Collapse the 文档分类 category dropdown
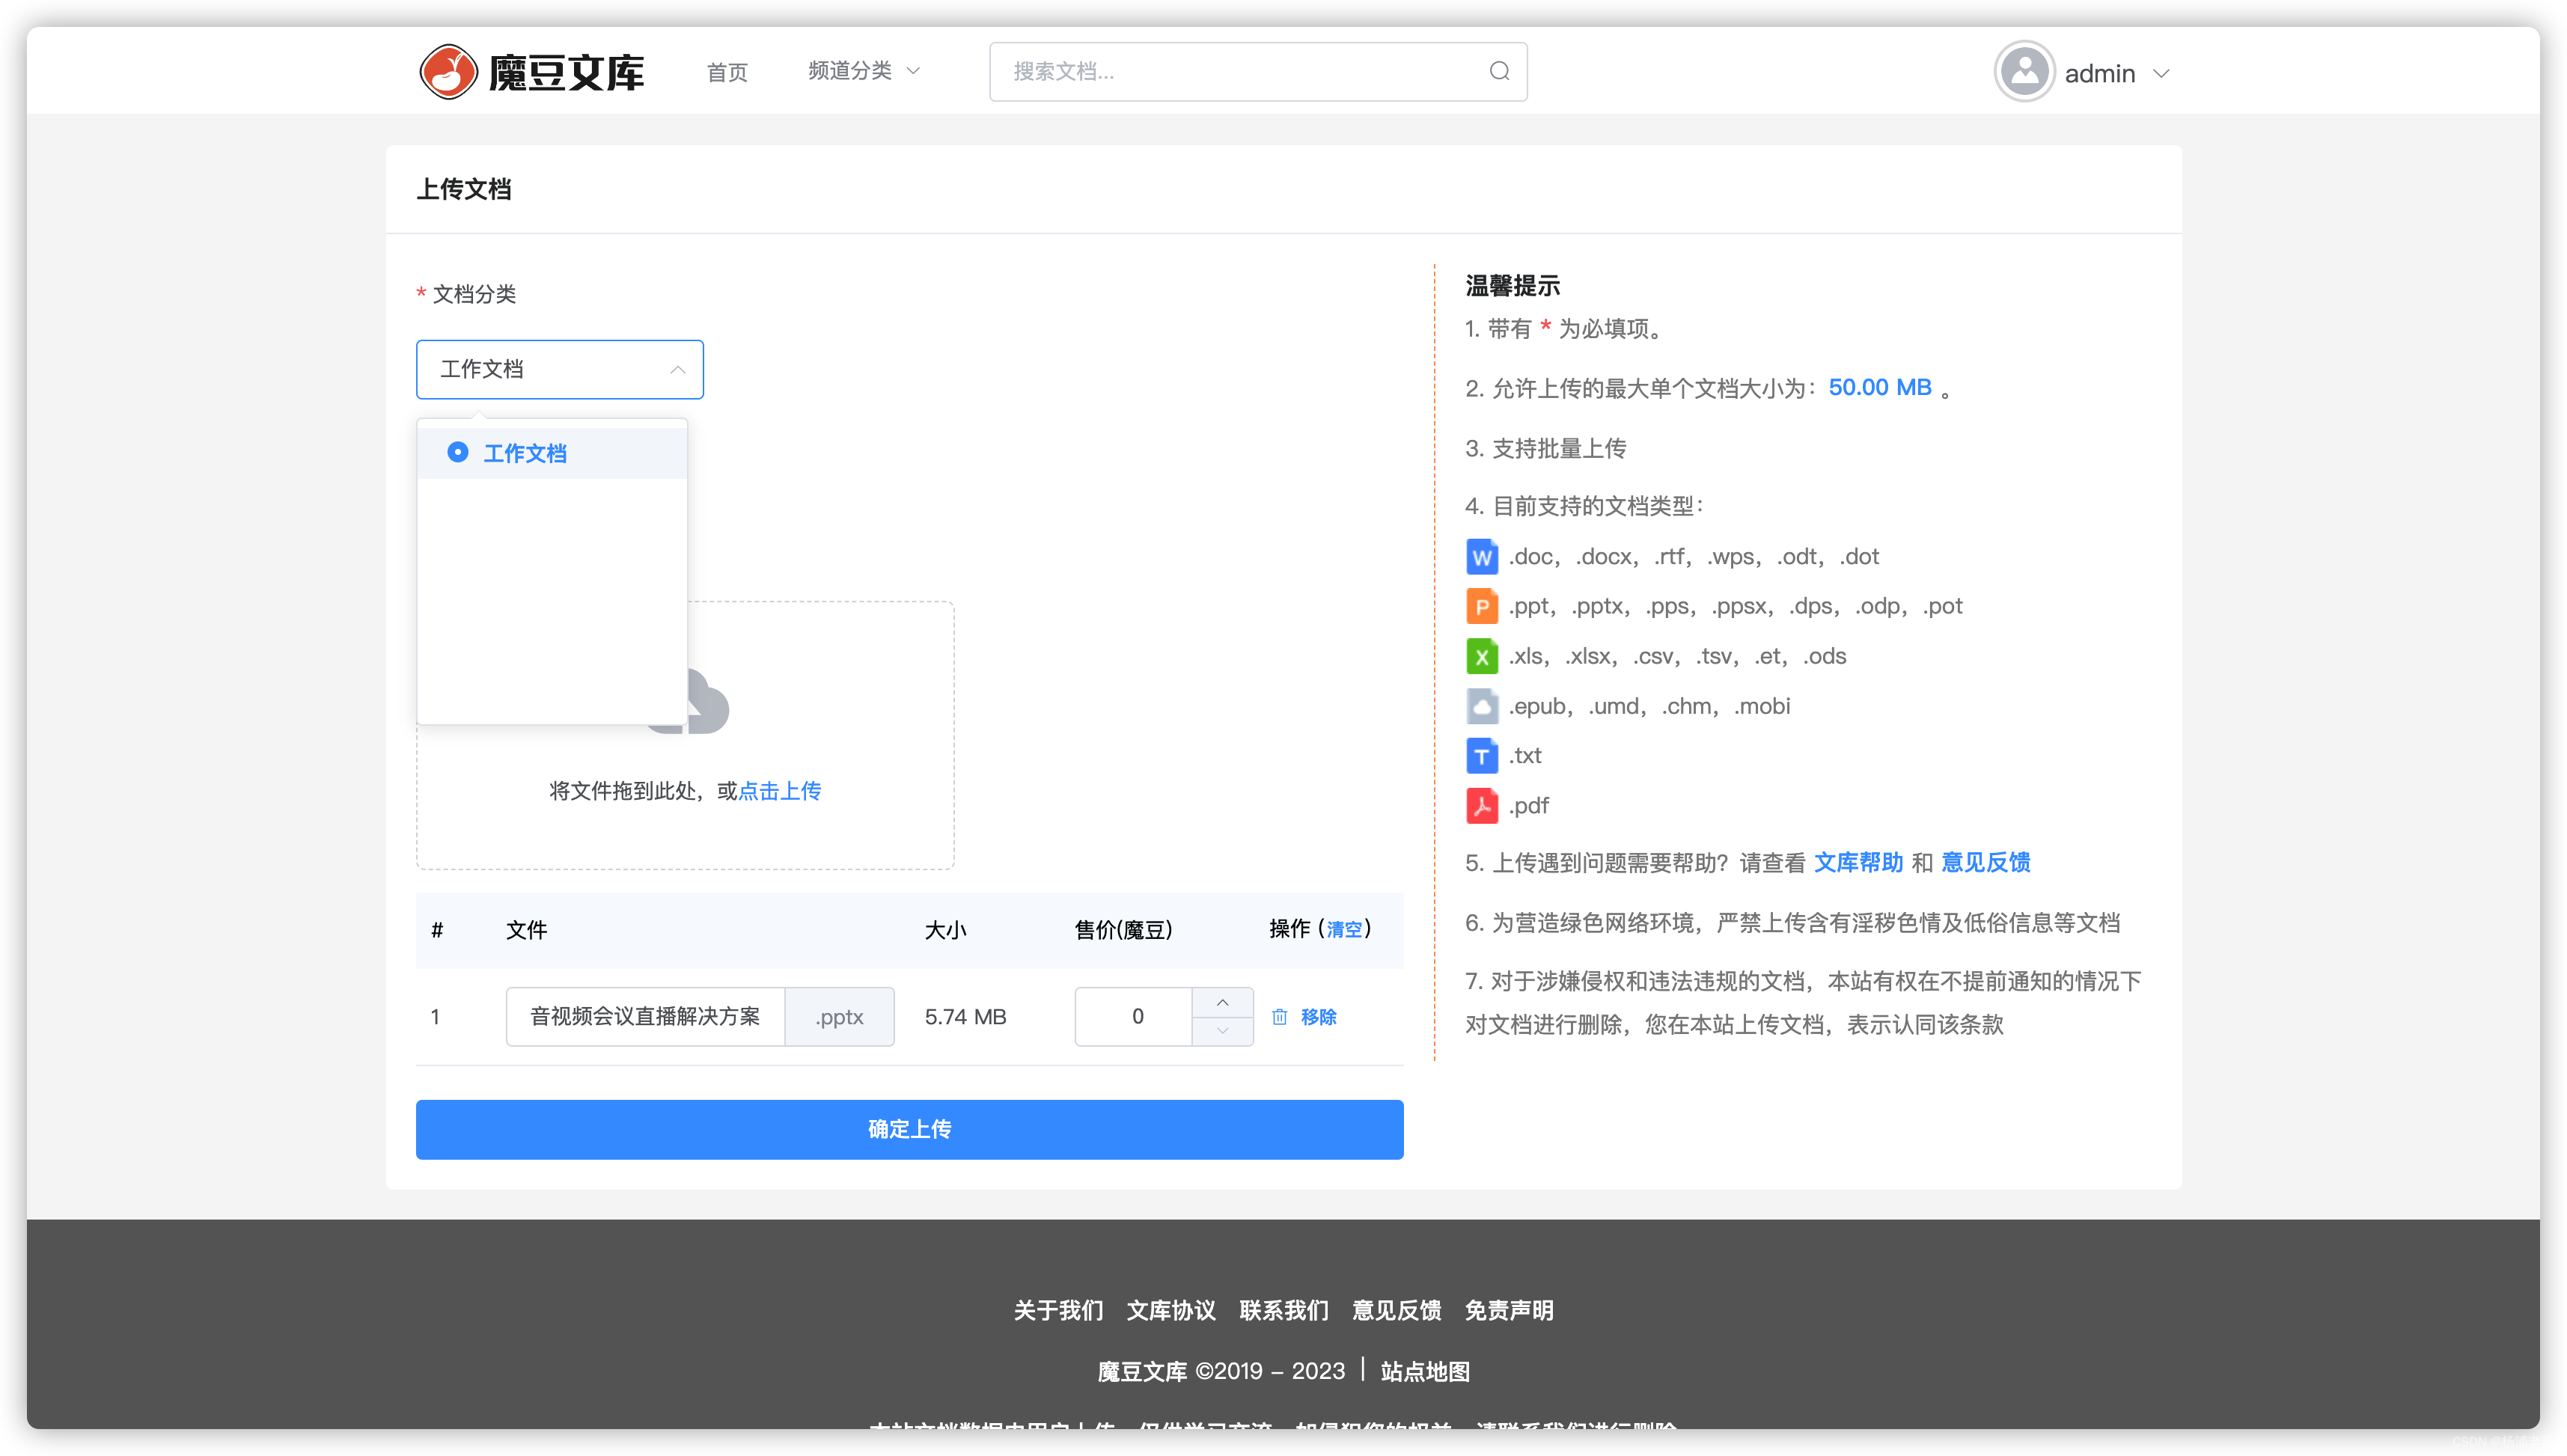 click(677, 370)
